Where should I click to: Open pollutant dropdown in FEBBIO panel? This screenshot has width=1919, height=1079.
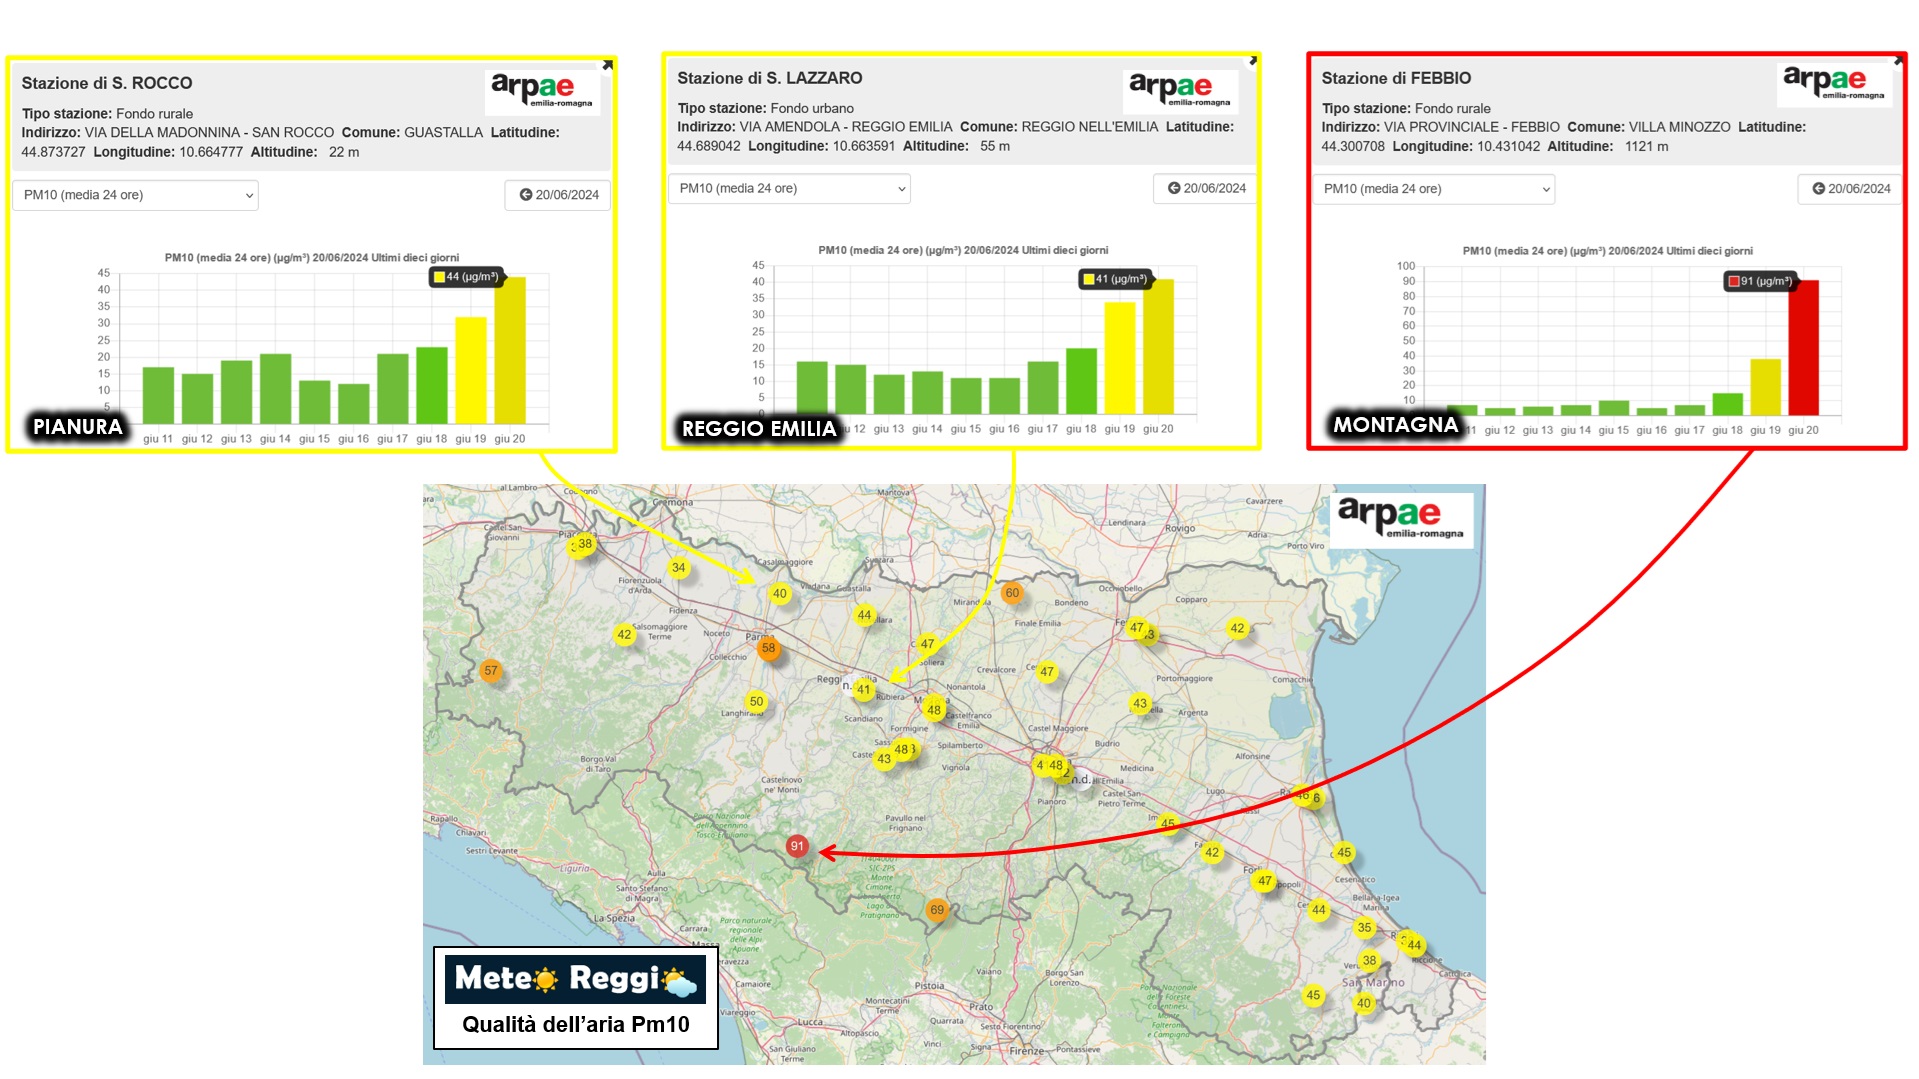[1433, 189]
